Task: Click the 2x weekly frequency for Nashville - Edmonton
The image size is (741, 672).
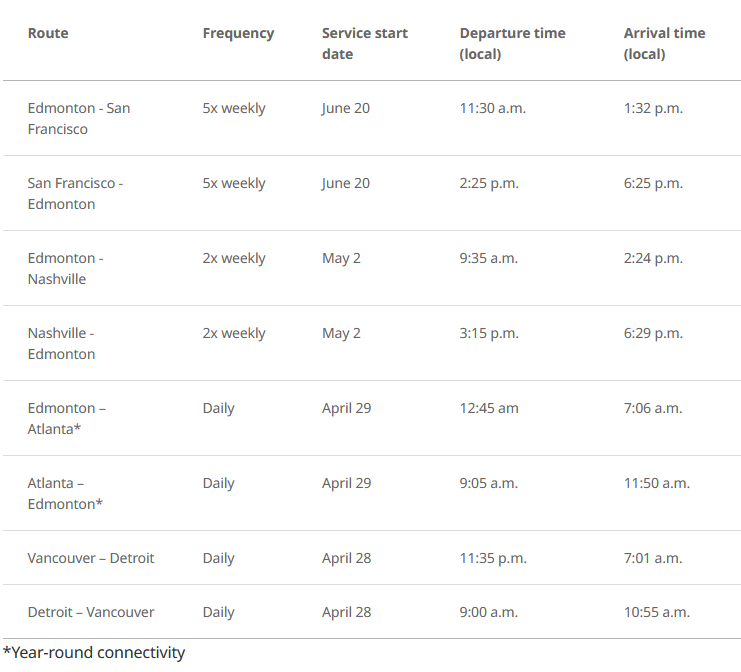Action: [x=234, y=333]
